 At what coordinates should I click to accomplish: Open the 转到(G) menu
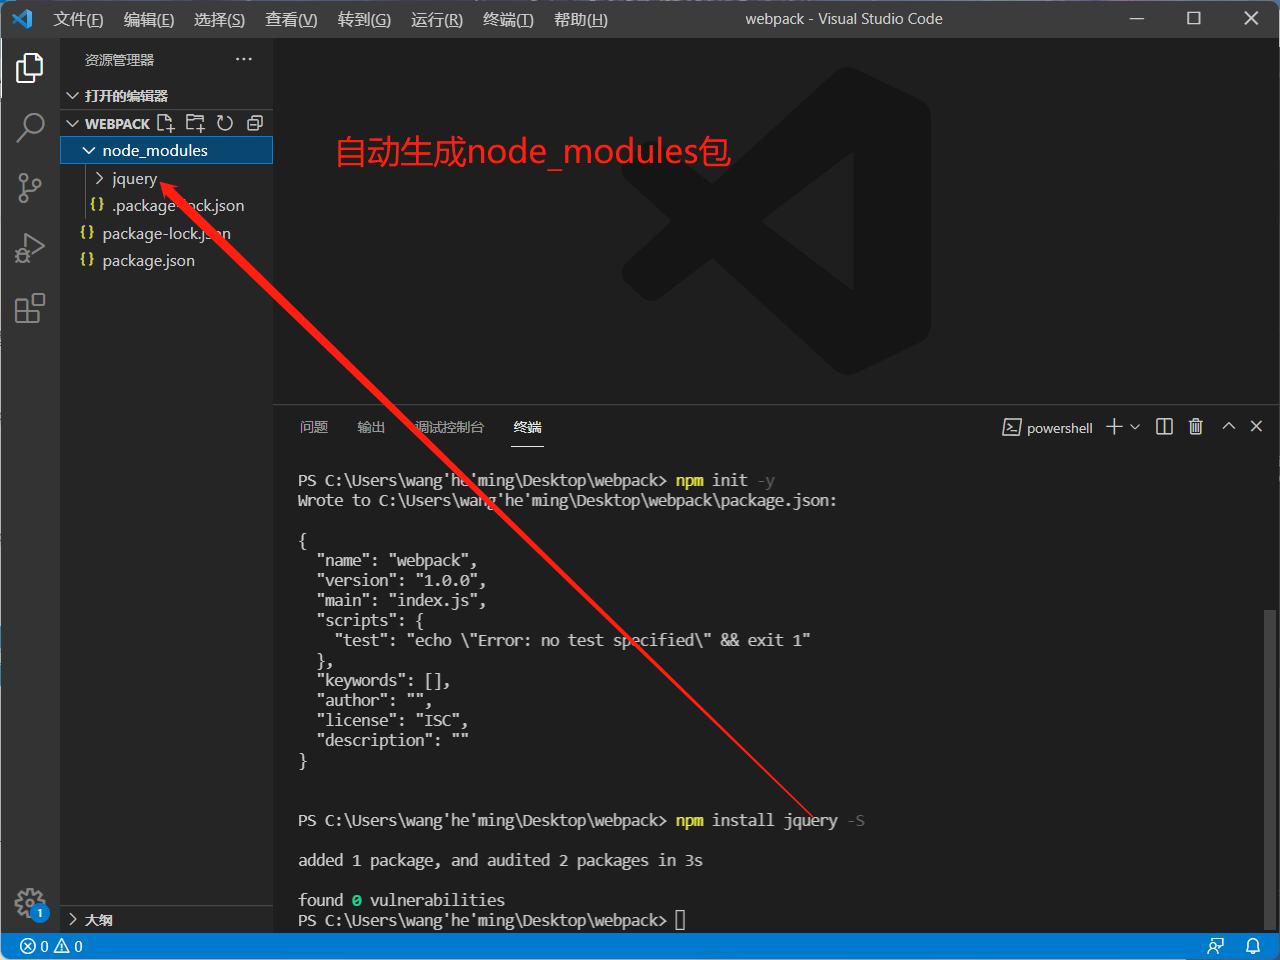pos(364,19)
